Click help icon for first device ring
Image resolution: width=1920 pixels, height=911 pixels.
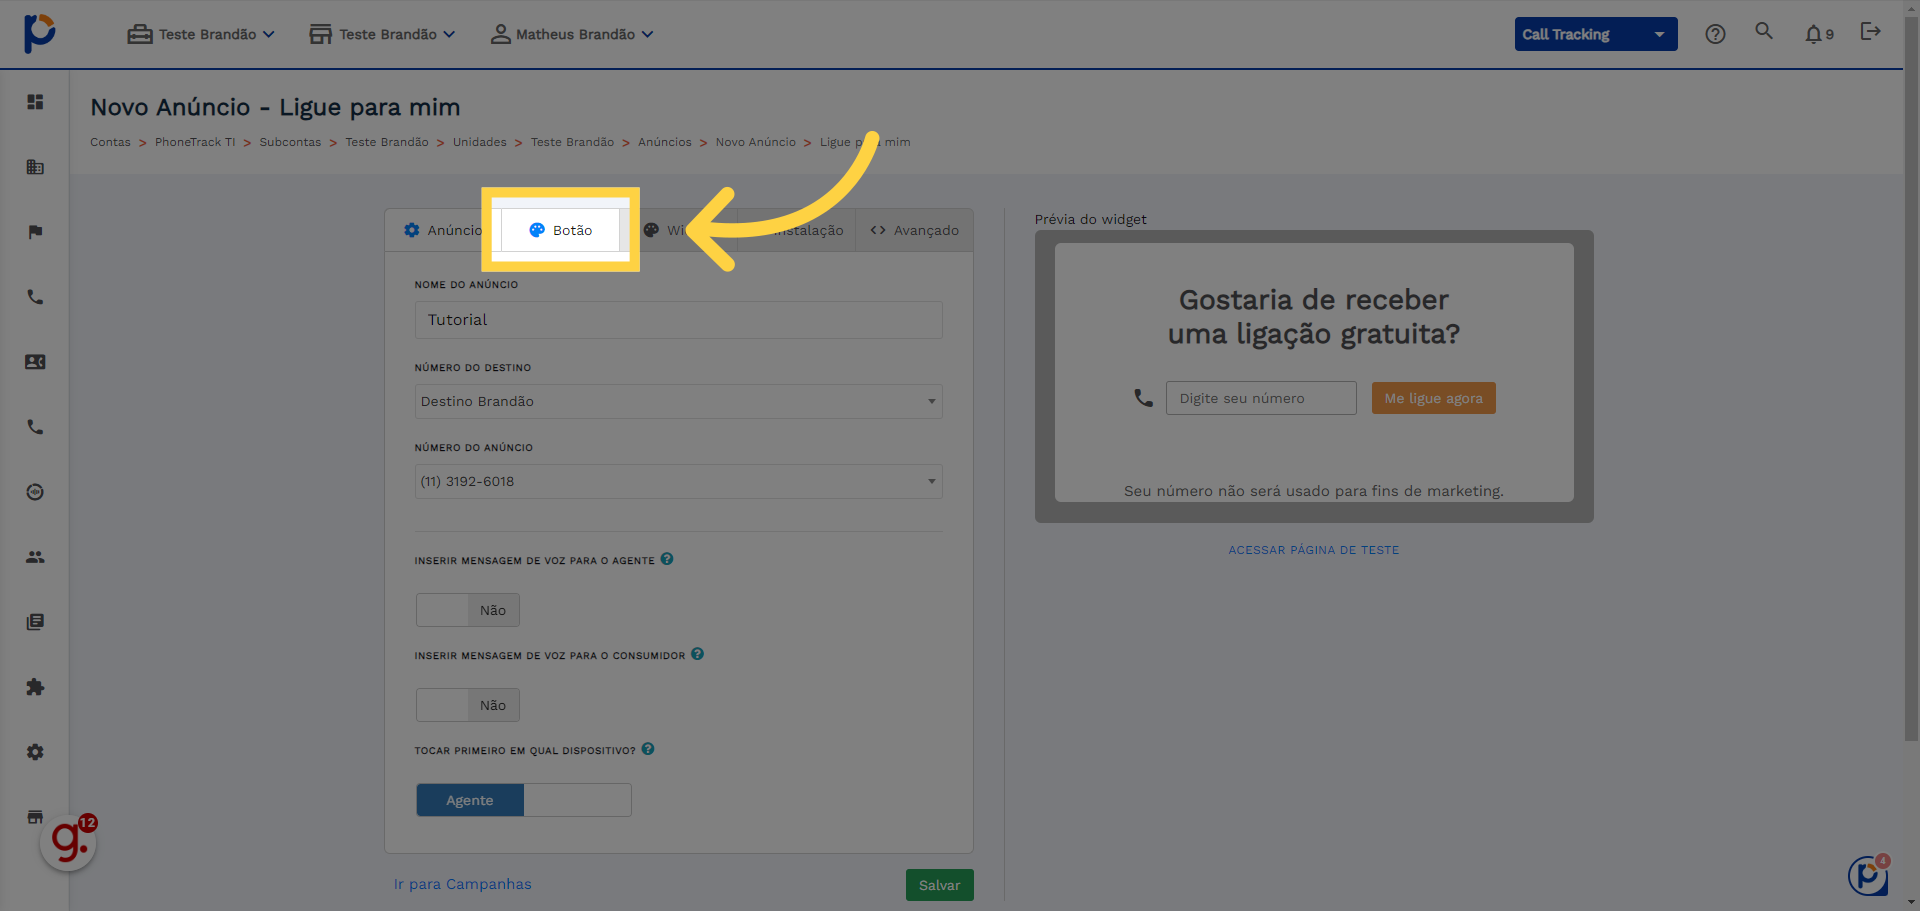(648, 749)
